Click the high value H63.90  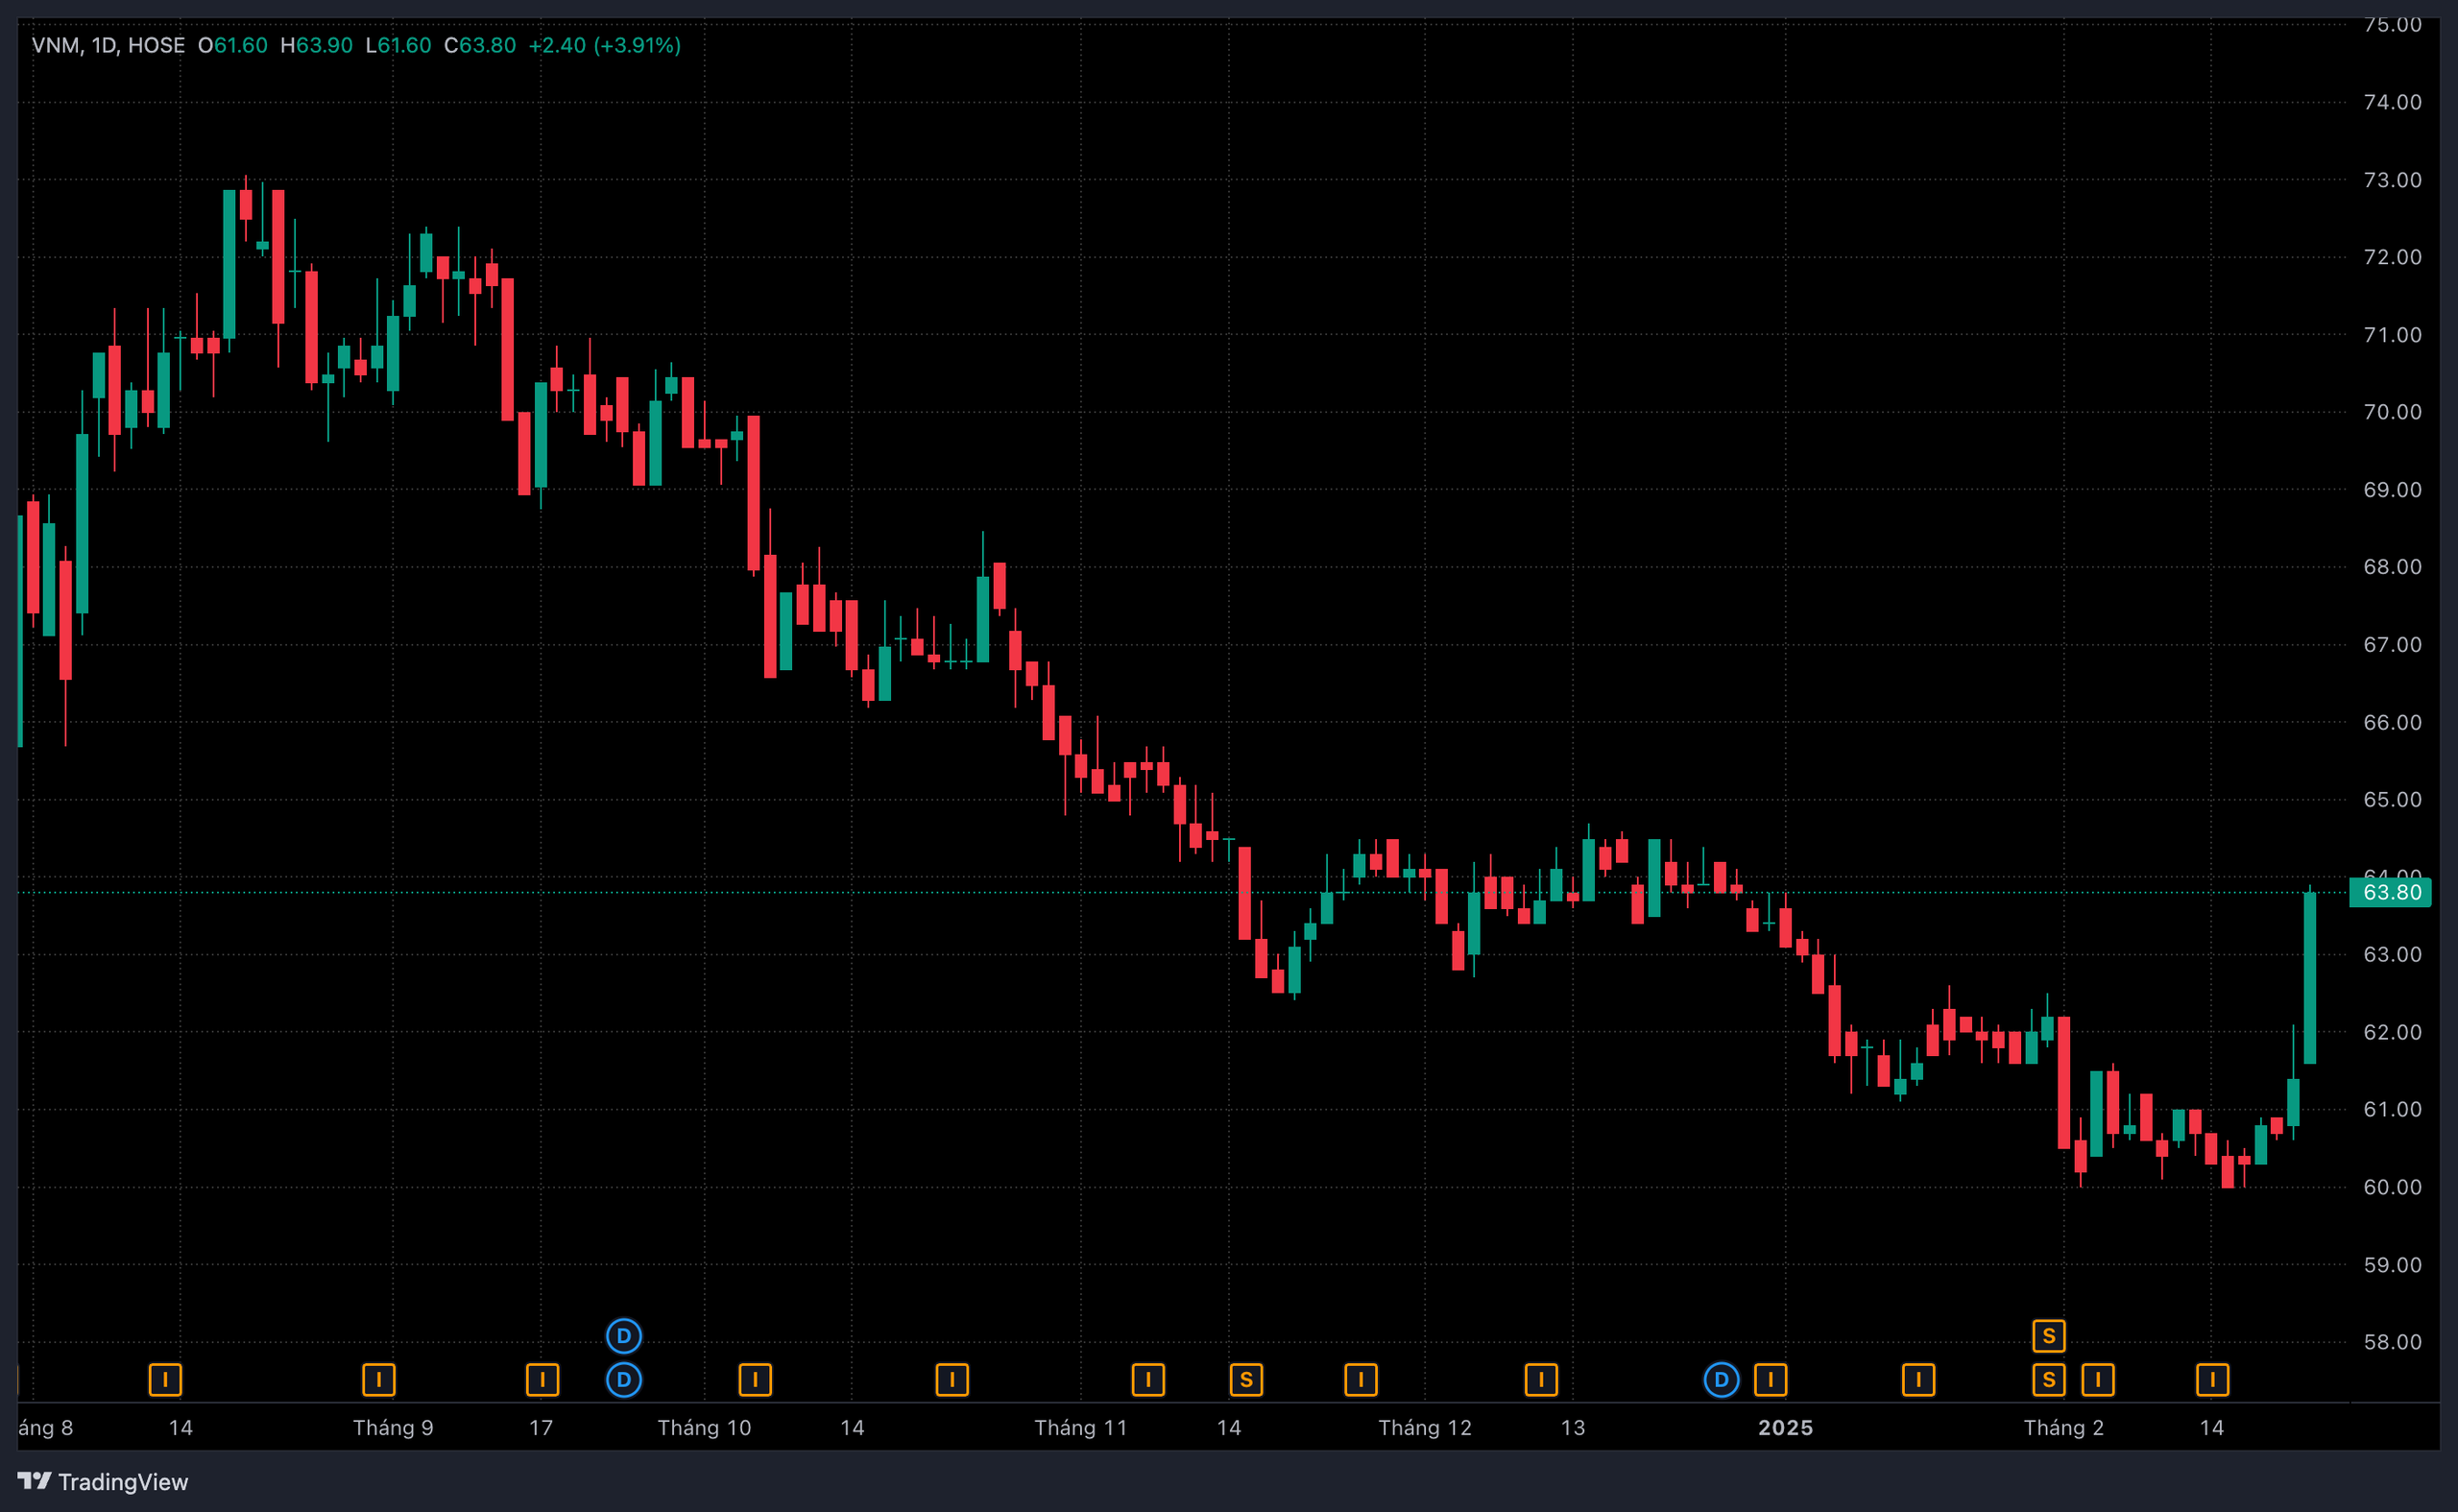(316, 45)
